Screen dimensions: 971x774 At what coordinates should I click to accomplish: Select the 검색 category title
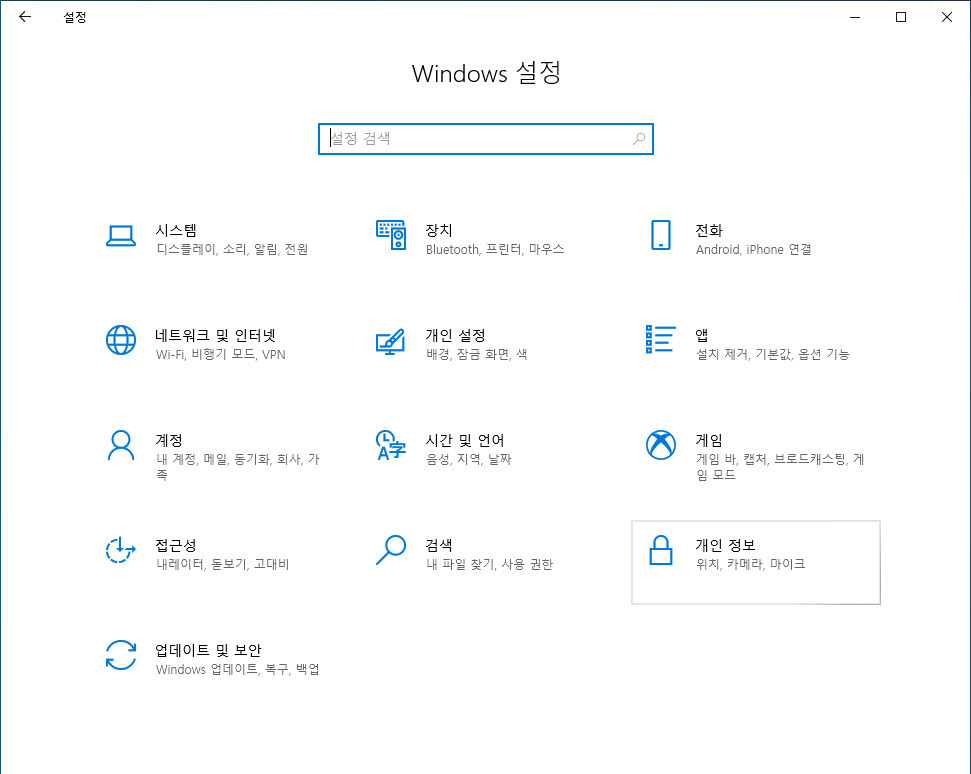(439, 546)
